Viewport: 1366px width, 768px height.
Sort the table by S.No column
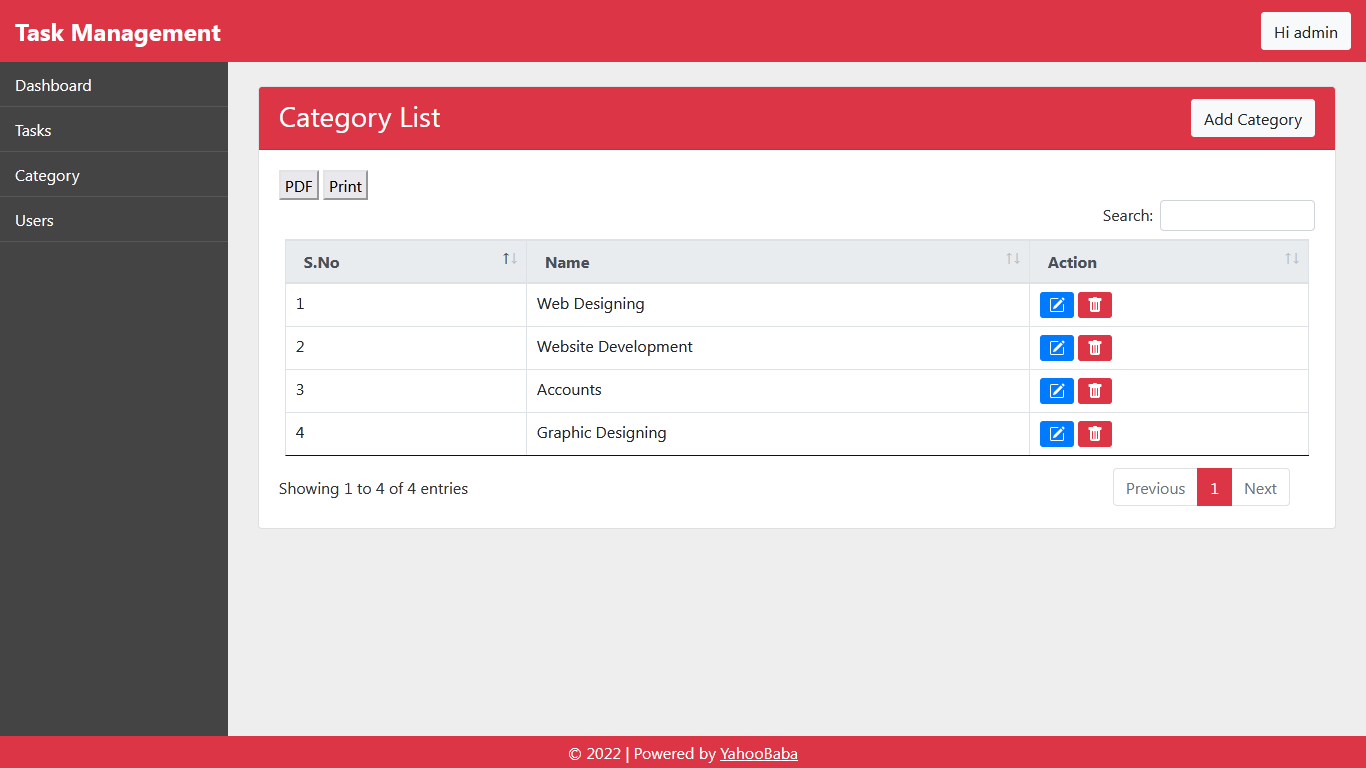point(405,262)
